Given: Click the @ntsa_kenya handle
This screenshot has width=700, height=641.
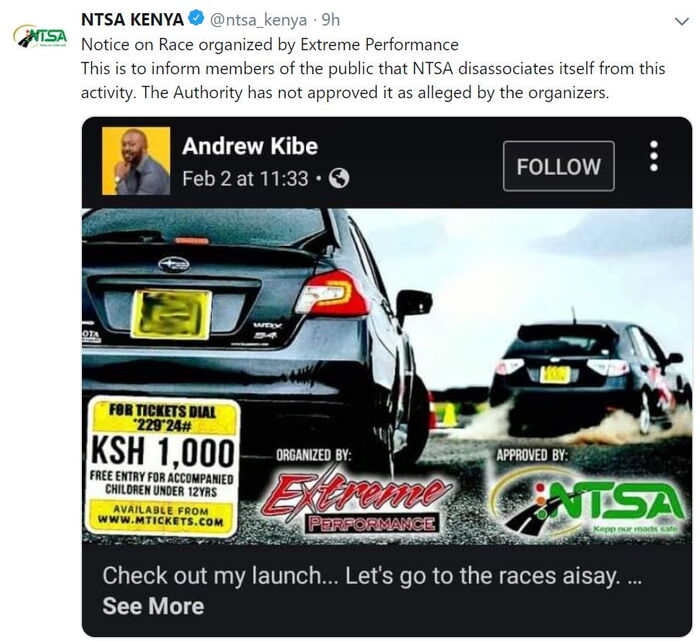Looking at the screenshot, I should 258,20.
